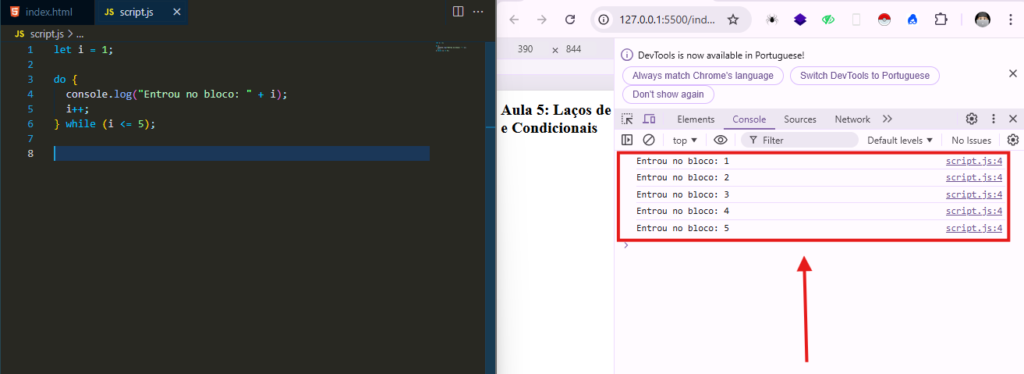Click the device width value 390
The height and width of the screenshot is (374, 1024).
pos(525,49)
